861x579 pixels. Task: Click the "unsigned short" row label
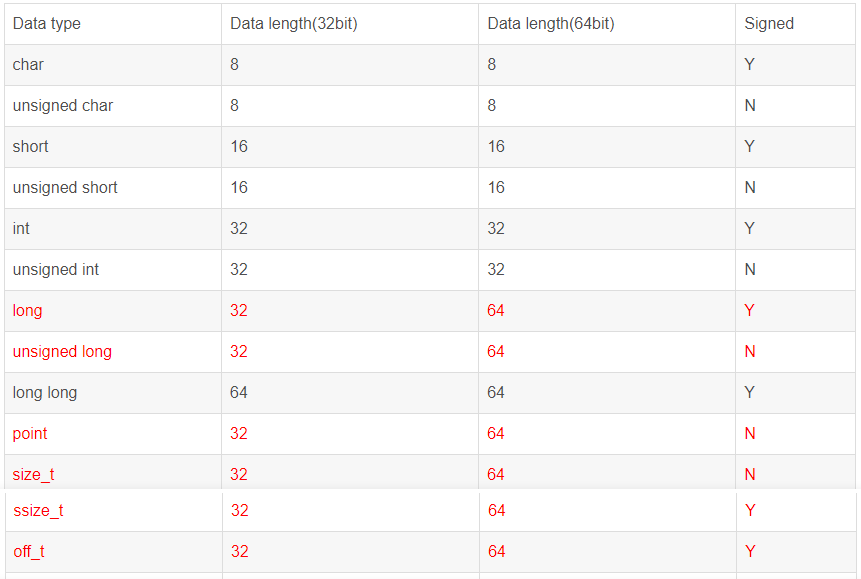tap(65, 188)
